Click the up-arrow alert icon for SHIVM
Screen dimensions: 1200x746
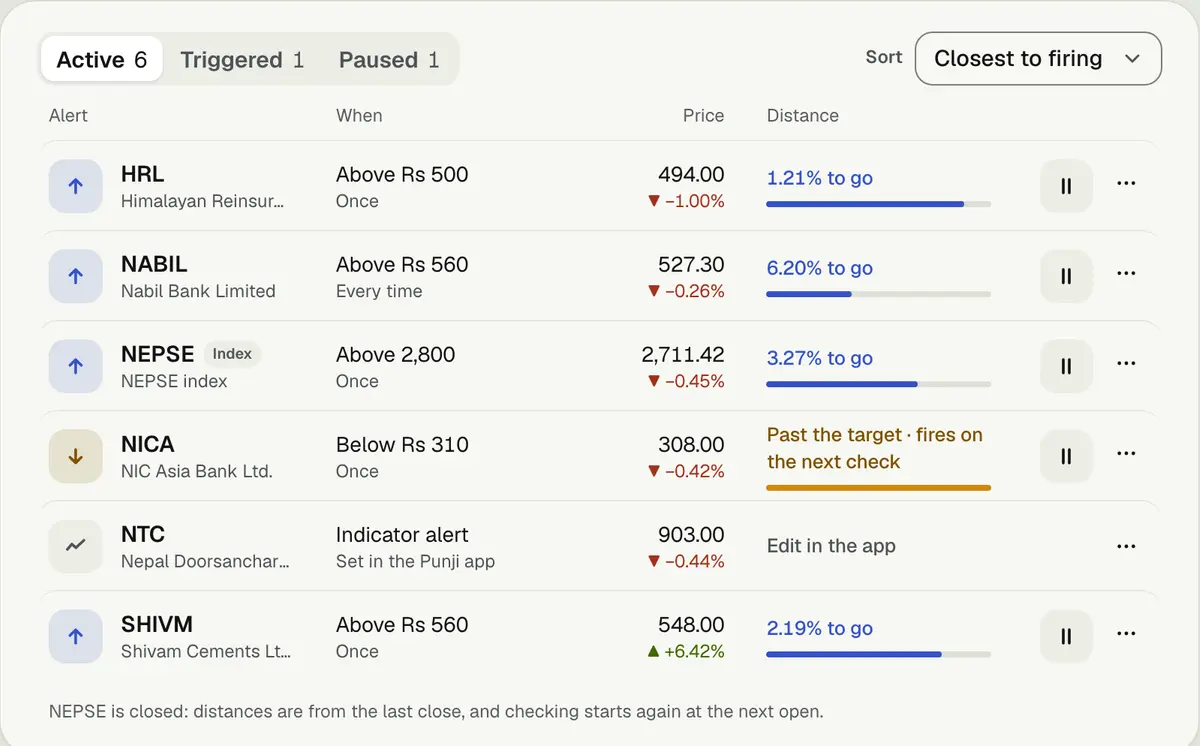coord(75,636)
